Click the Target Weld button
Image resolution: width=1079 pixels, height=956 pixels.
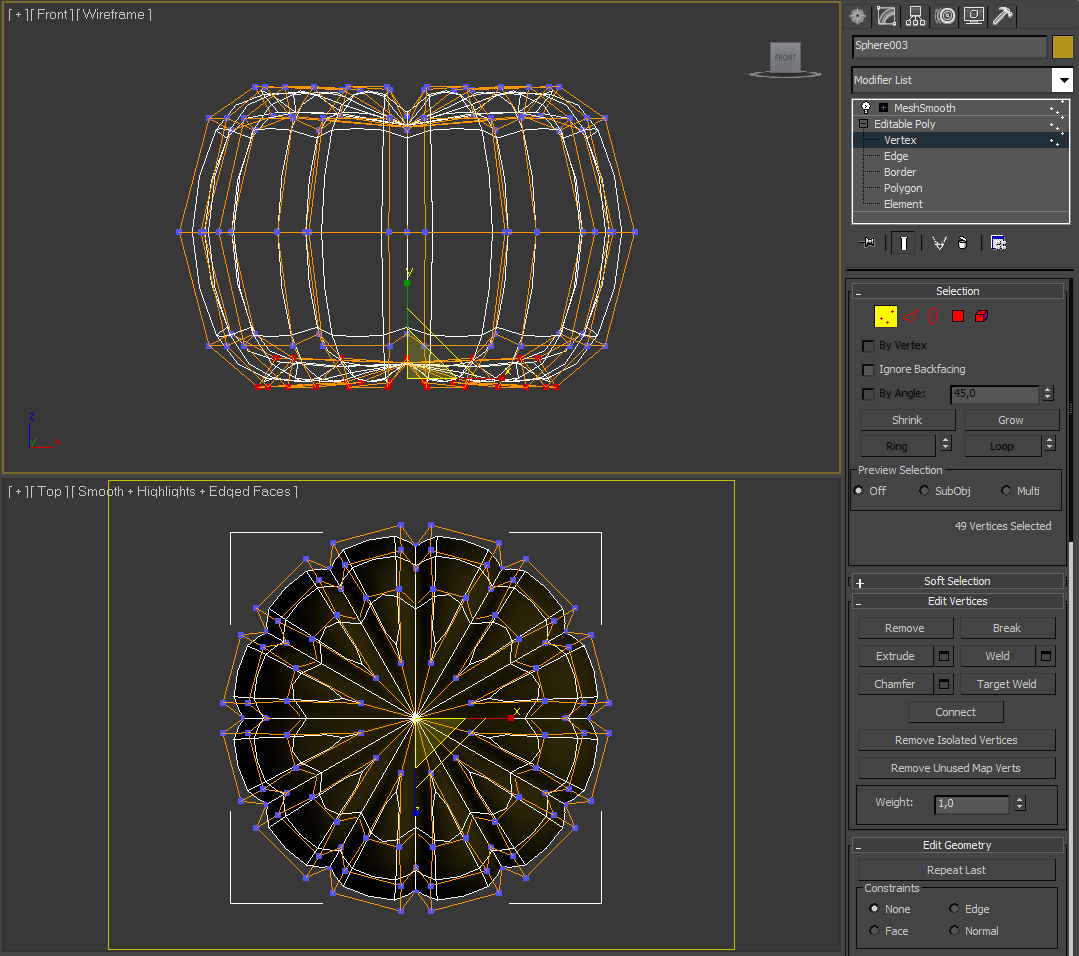[1006, 684]
